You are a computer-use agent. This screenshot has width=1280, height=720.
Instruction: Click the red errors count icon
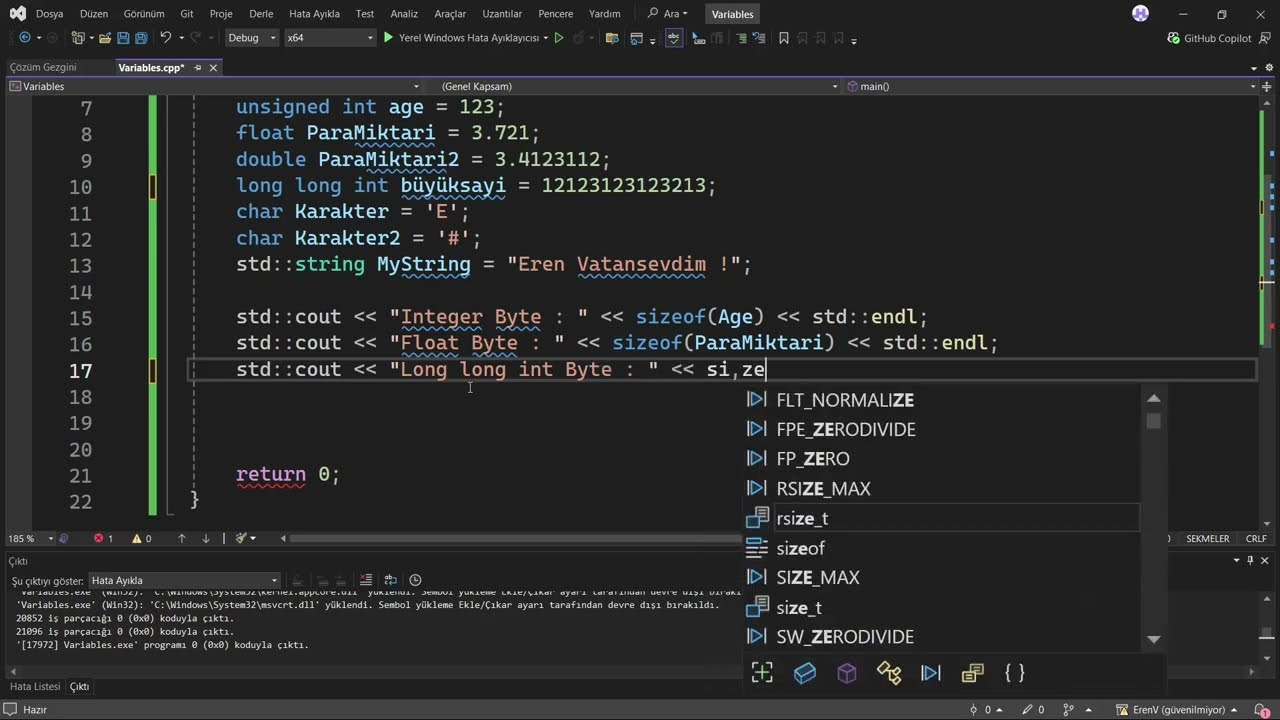99,538
